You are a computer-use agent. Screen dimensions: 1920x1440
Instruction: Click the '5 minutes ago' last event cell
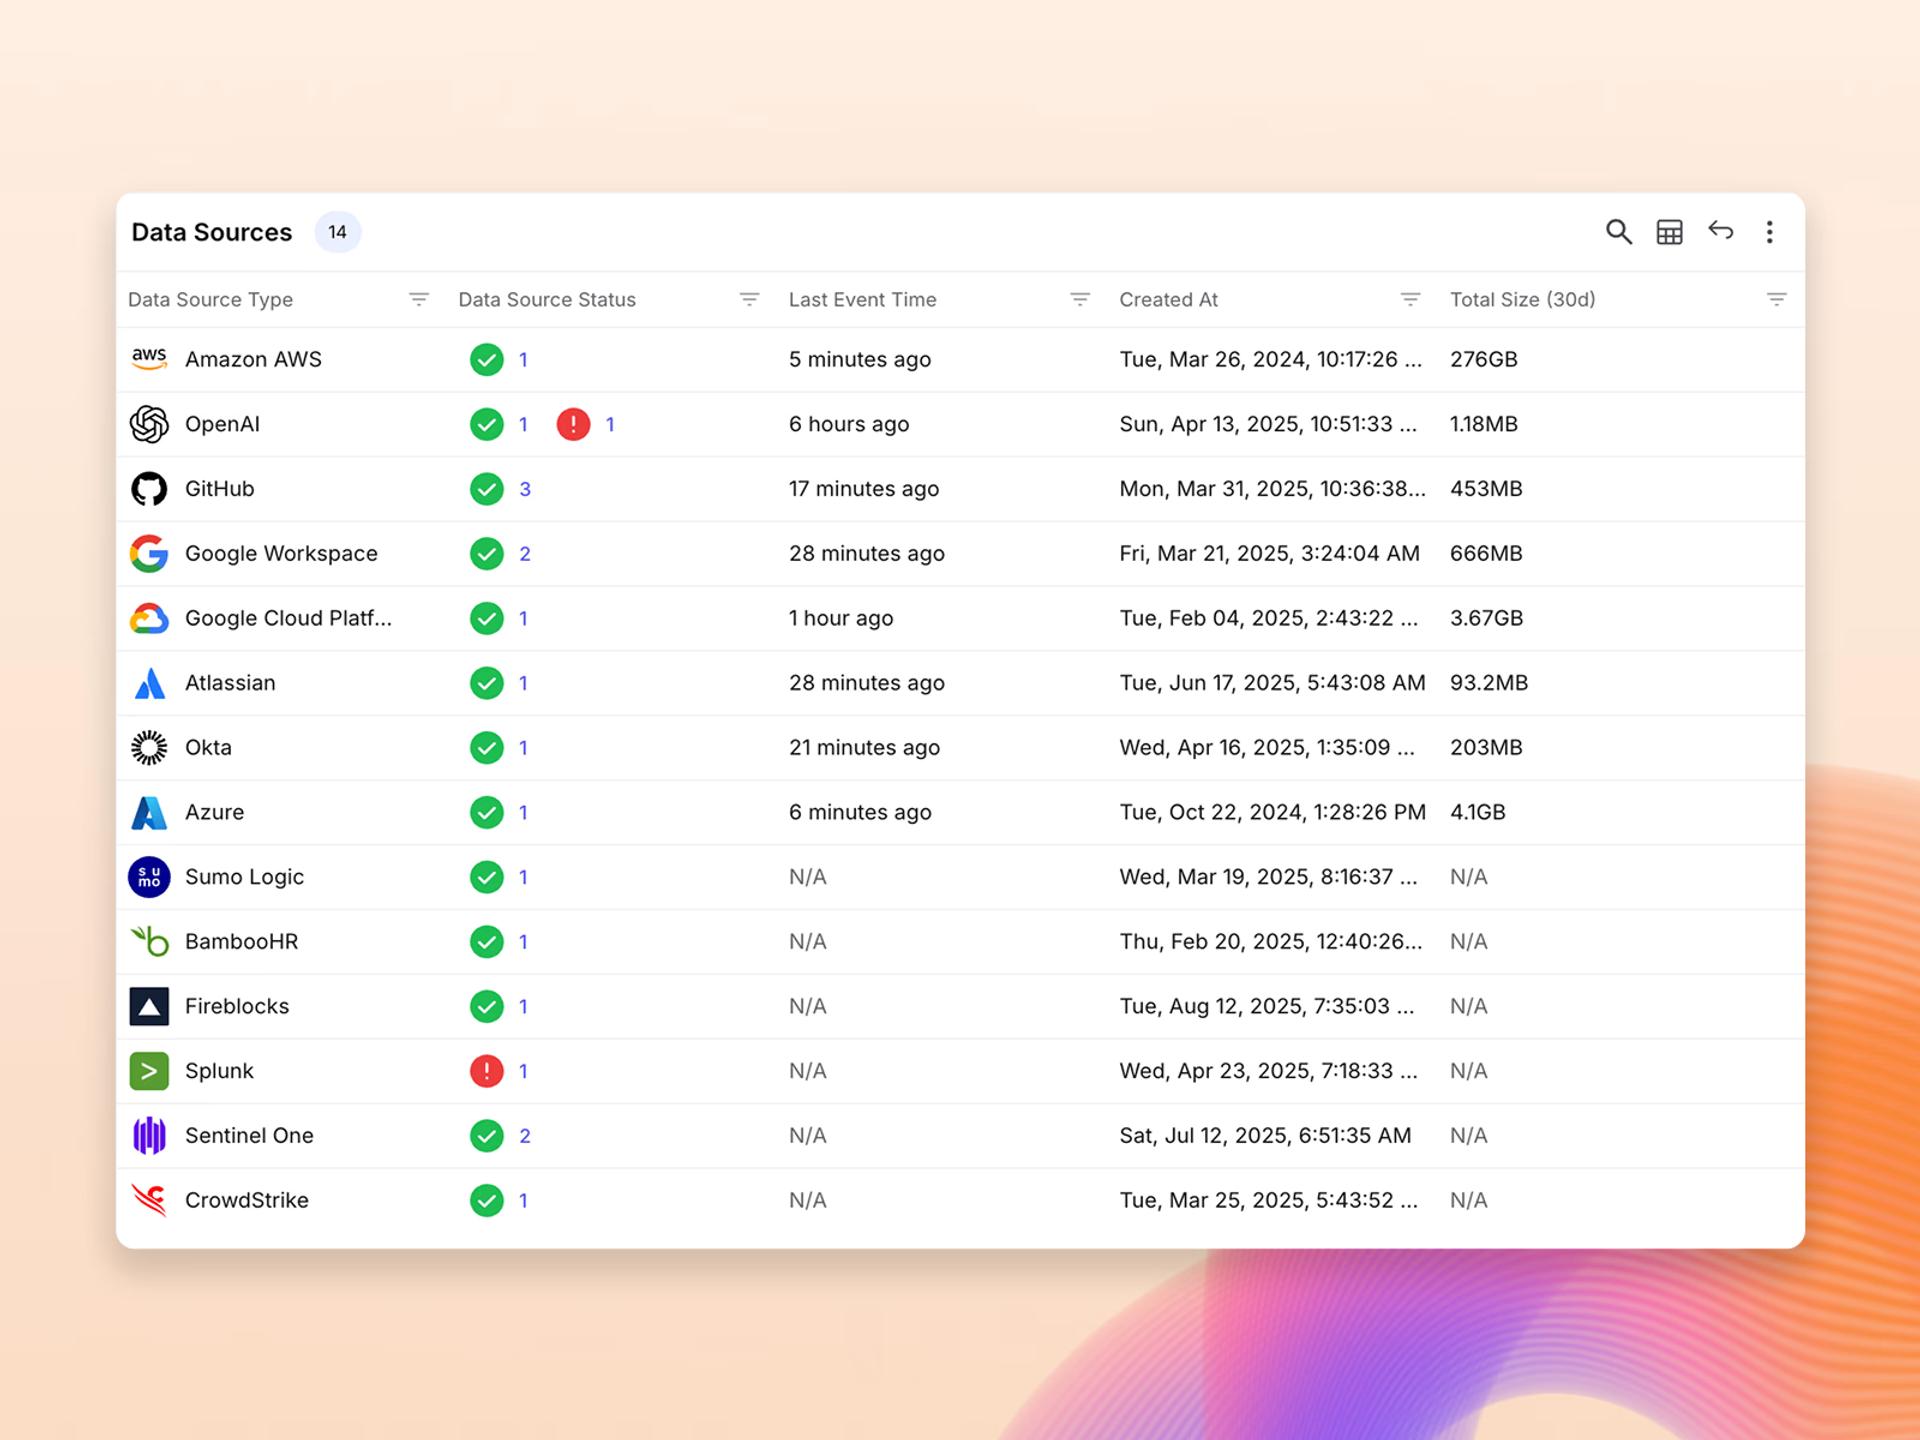[x=859, y=360]
